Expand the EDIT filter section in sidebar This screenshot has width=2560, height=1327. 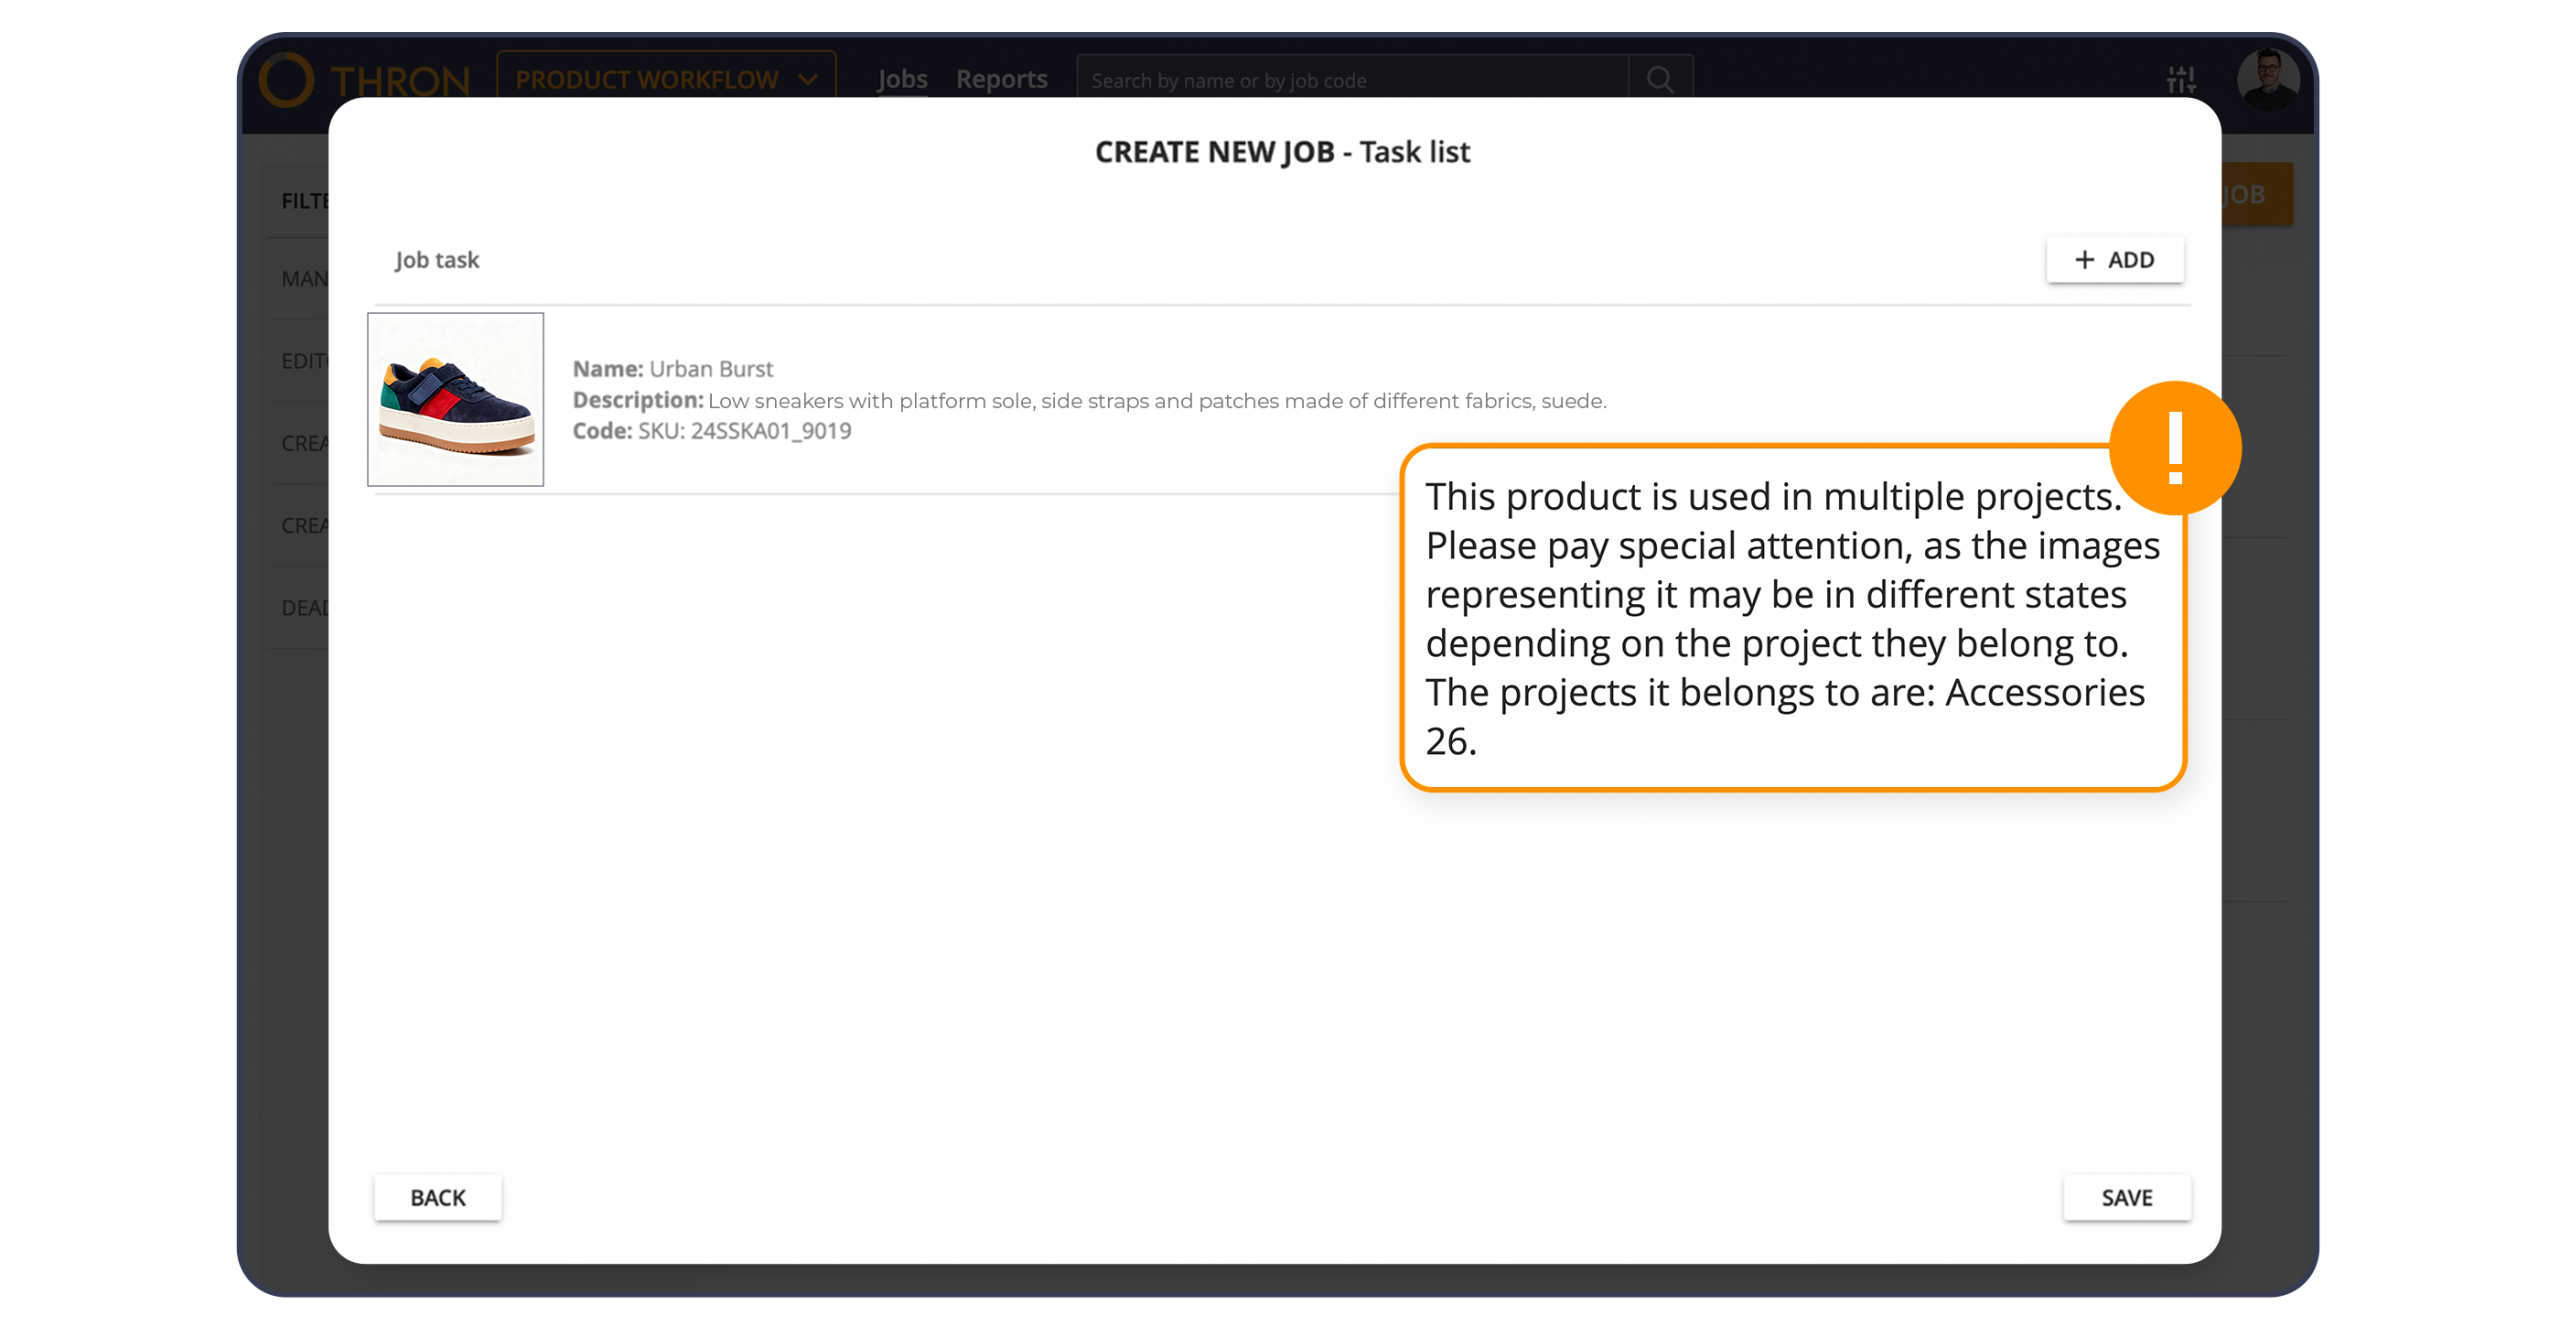pos(303,360)
